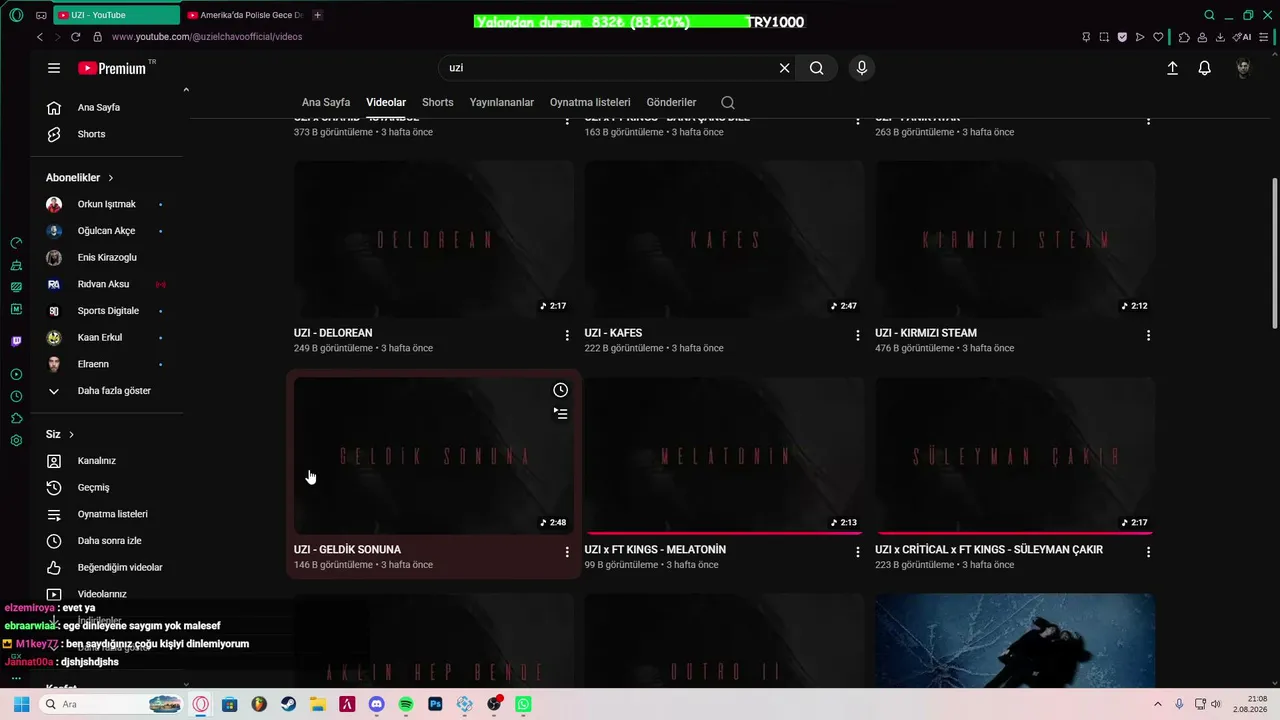Start voice search with the microphone
1280x720 pixels.
[x=862, y=68]
